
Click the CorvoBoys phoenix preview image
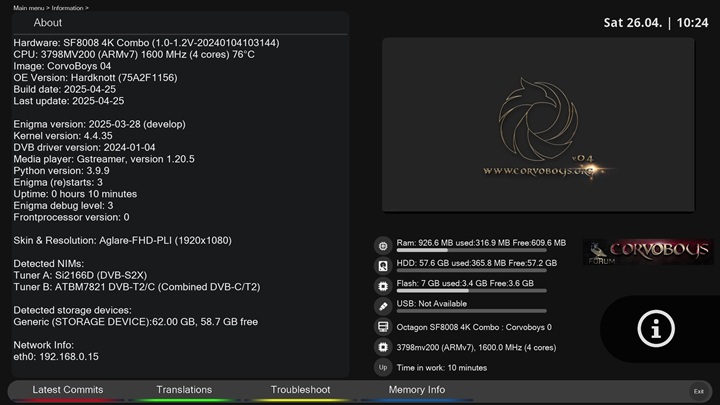coord(538,125)
